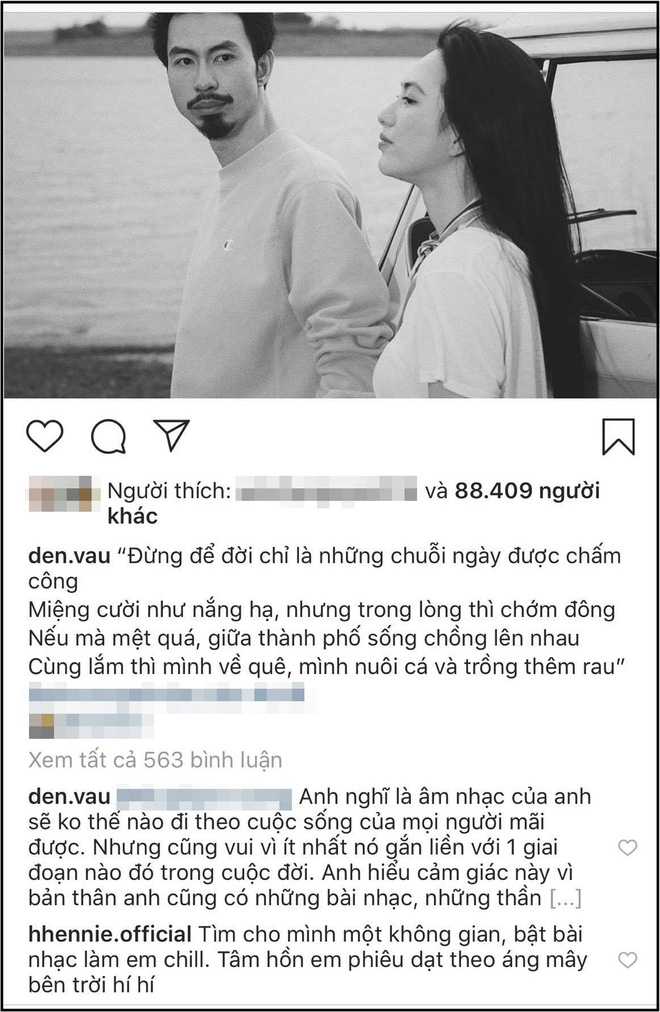
Task: Open the black and white couple photo
Action: (330, 204)
